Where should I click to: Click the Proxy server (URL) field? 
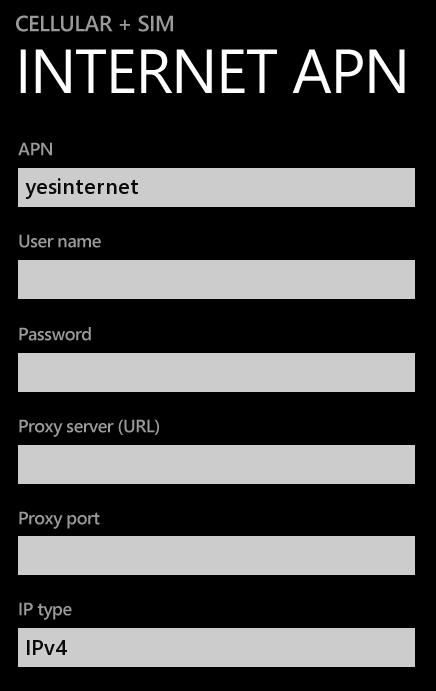click(216, 464)
